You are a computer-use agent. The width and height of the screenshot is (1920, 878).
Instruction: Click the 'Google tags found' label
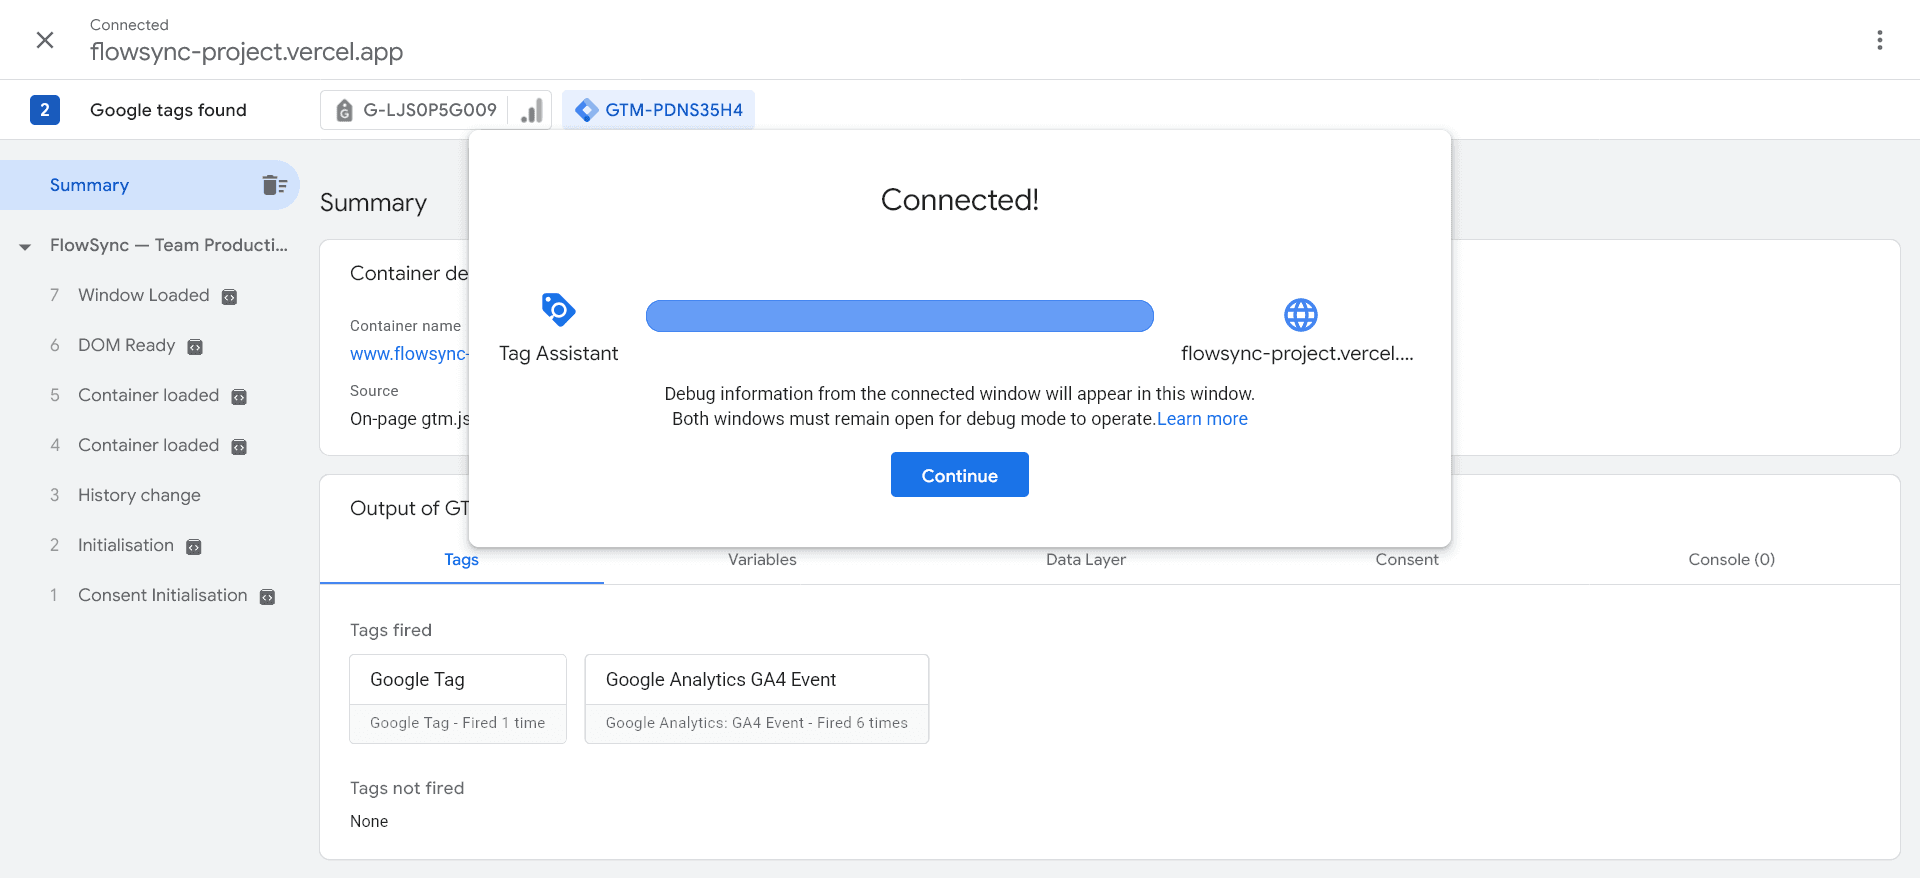tap(168, 110)
